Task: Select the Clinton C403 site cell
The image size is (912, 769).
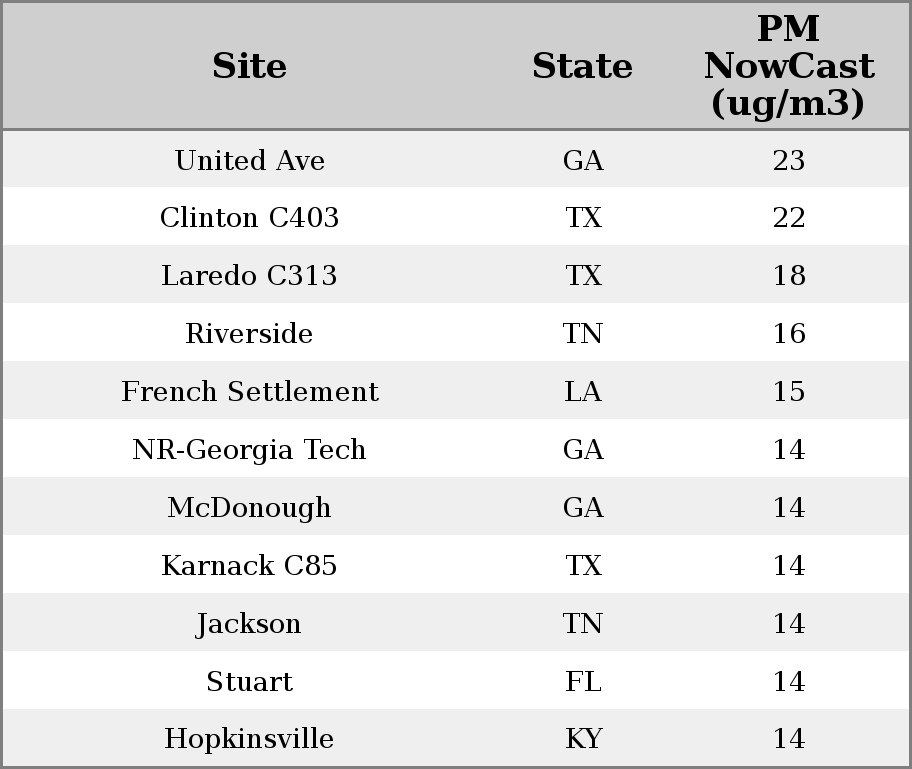Action: click(x=249, y=218)
